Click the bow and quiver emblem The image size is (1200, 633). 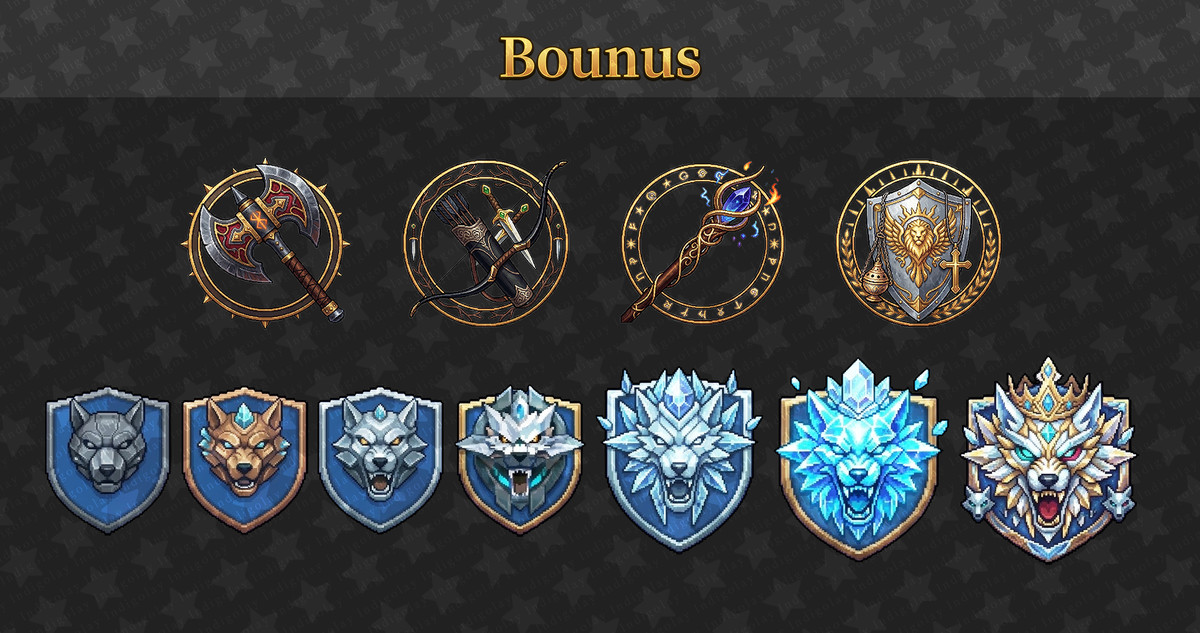(486, 240)
